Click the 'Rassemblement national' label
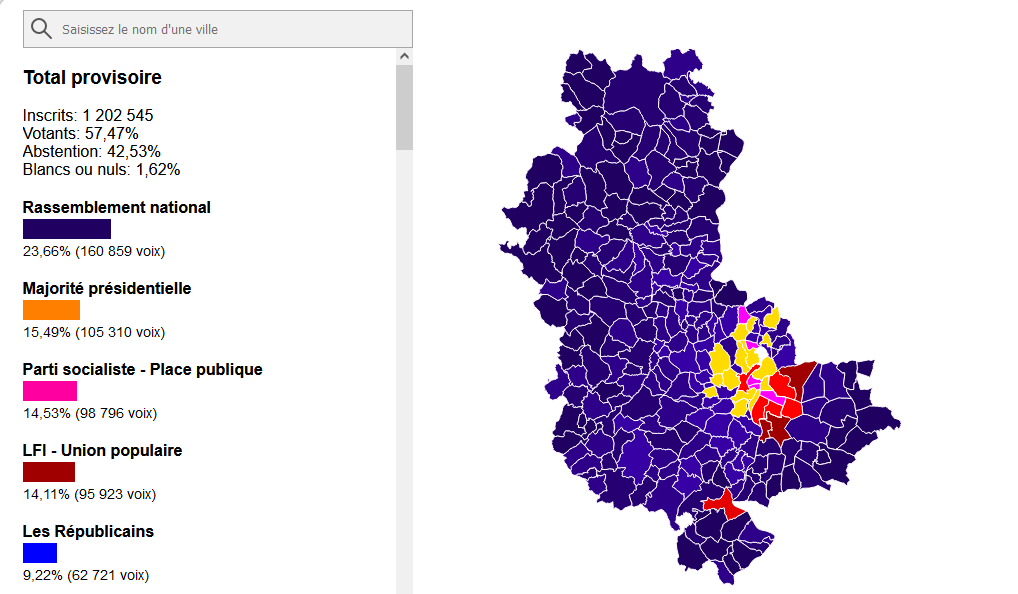 117,207
